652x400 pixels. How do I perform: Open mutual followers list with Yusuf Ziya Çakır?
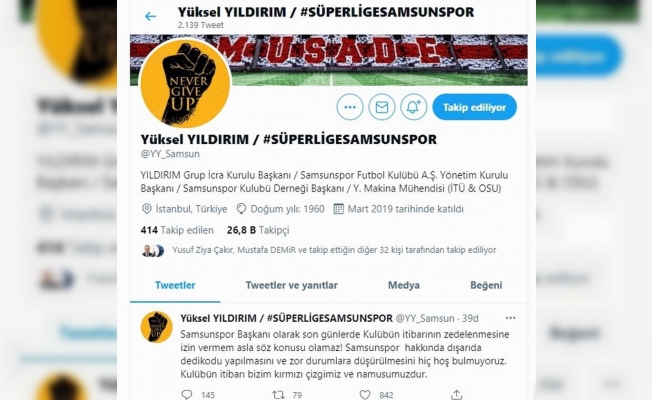319,250
